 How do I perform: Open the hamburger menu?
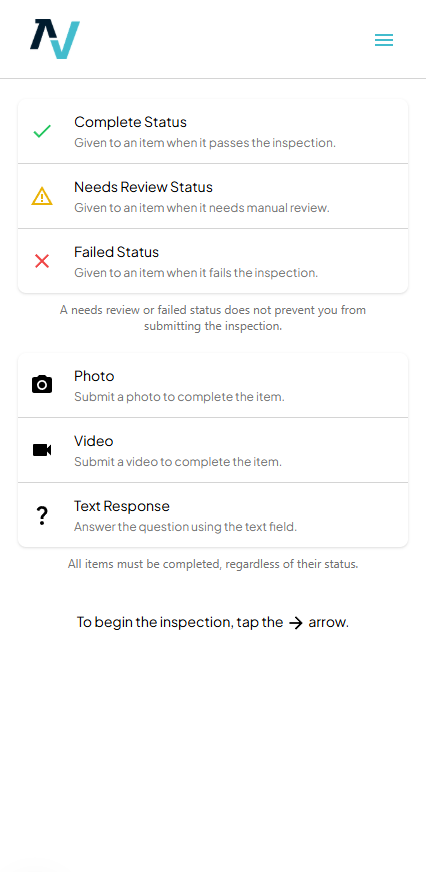pyautogui.click(x=384, y=40)
